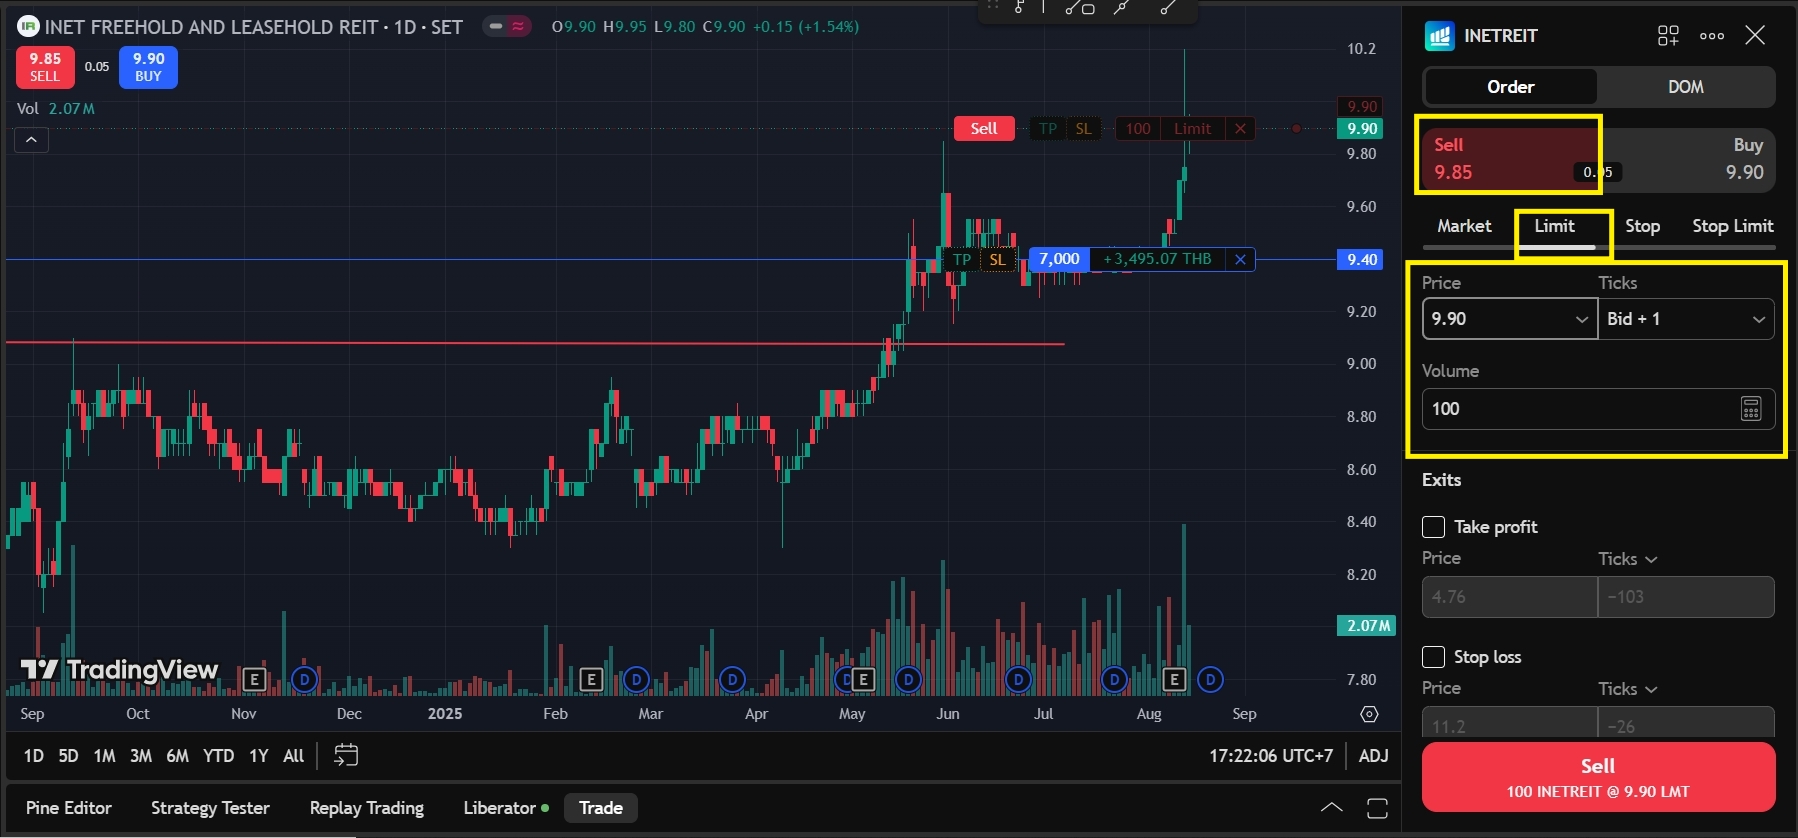This screenshot has width=1798, height=838.
Task: Maximize the bottom panel
Action: click(1377, 808)
